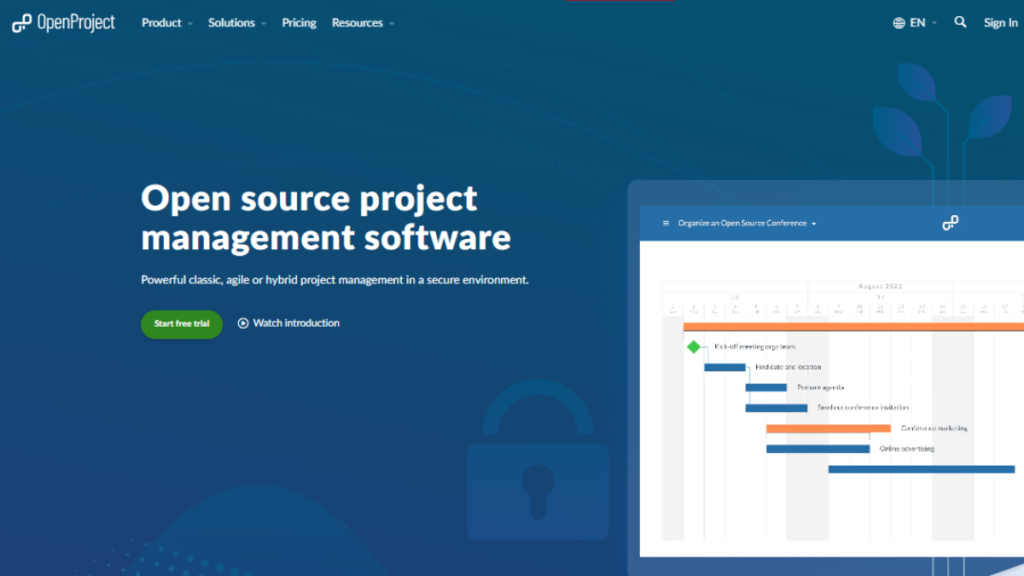
Task: Click the OpenProject logo in the navigation bar
Action: click(62, 21)
